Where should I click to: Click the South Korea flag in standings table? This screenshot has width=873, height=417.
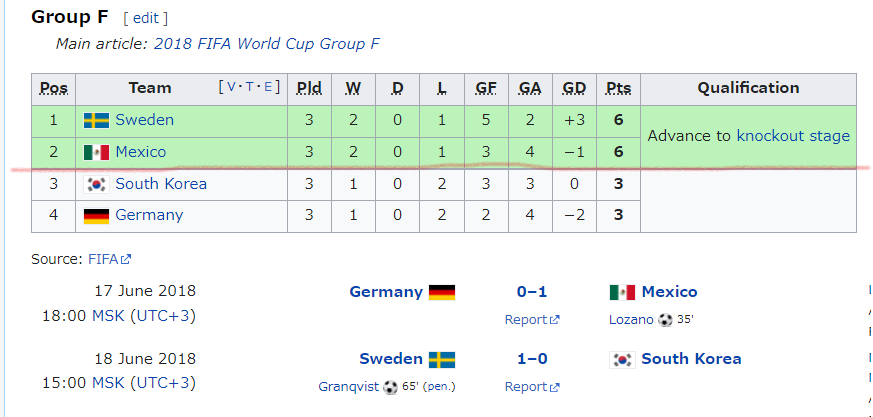coord(96,184)
